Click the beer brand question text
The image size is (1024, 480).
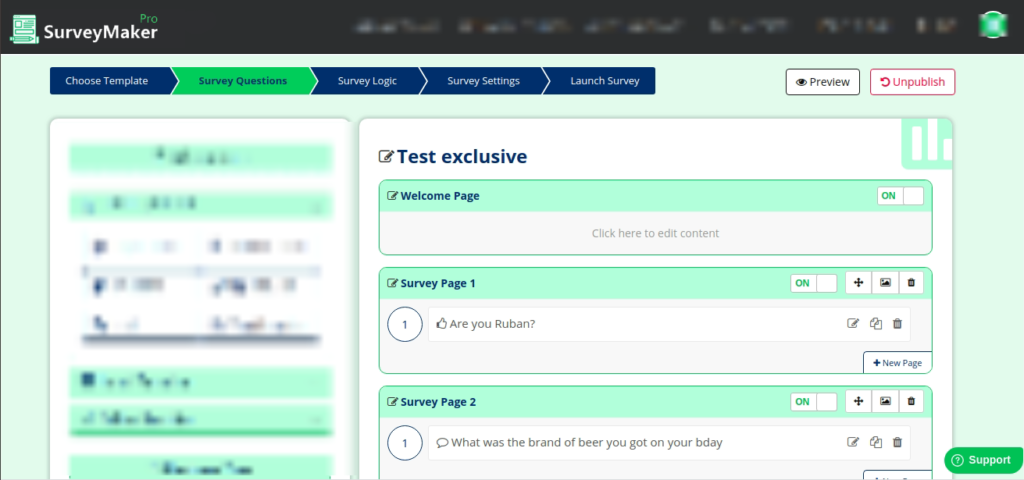click(587, 443)
